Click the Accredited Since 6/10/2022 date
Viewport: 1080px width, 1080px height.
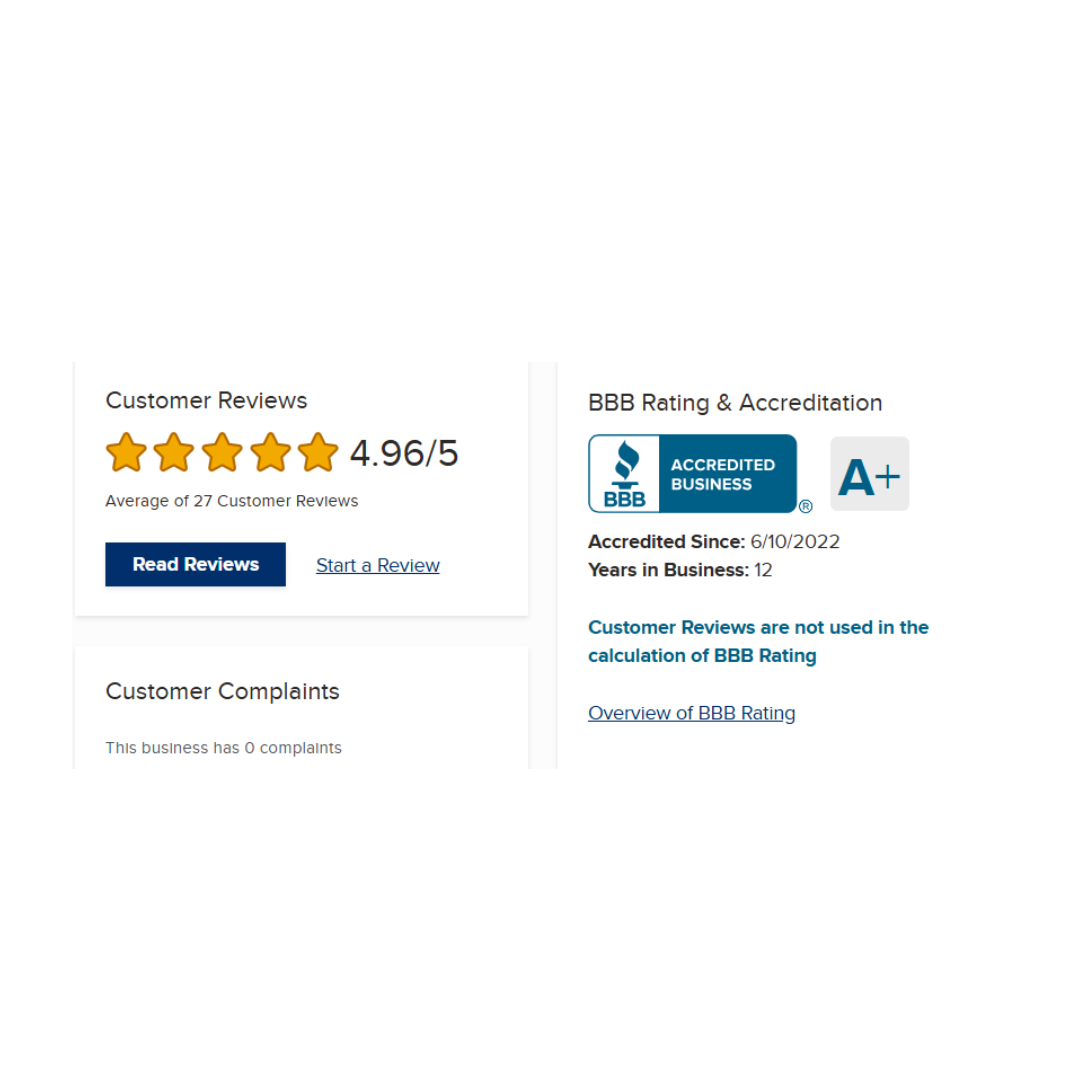click(795, 541)
